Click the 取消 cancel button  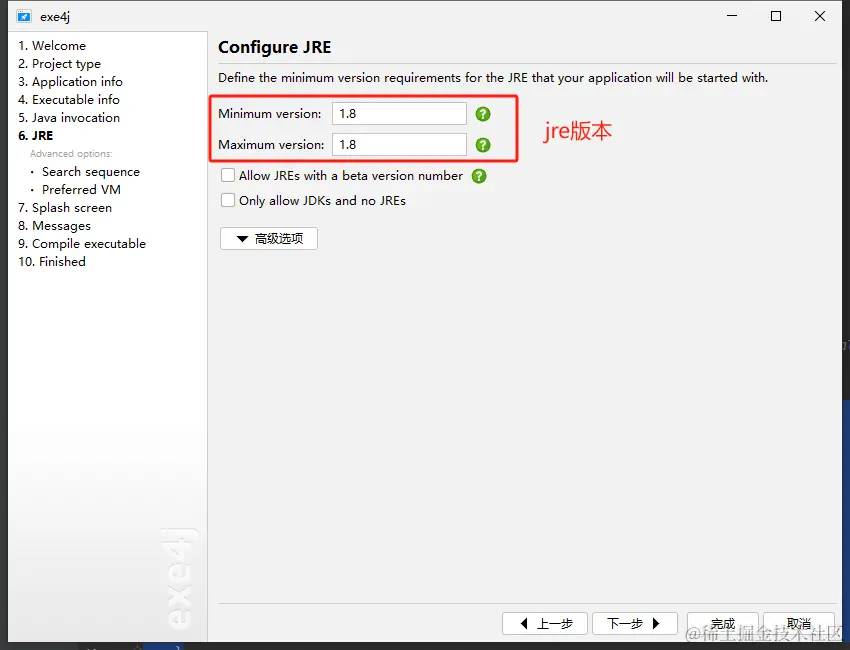[x=799, y=623]
